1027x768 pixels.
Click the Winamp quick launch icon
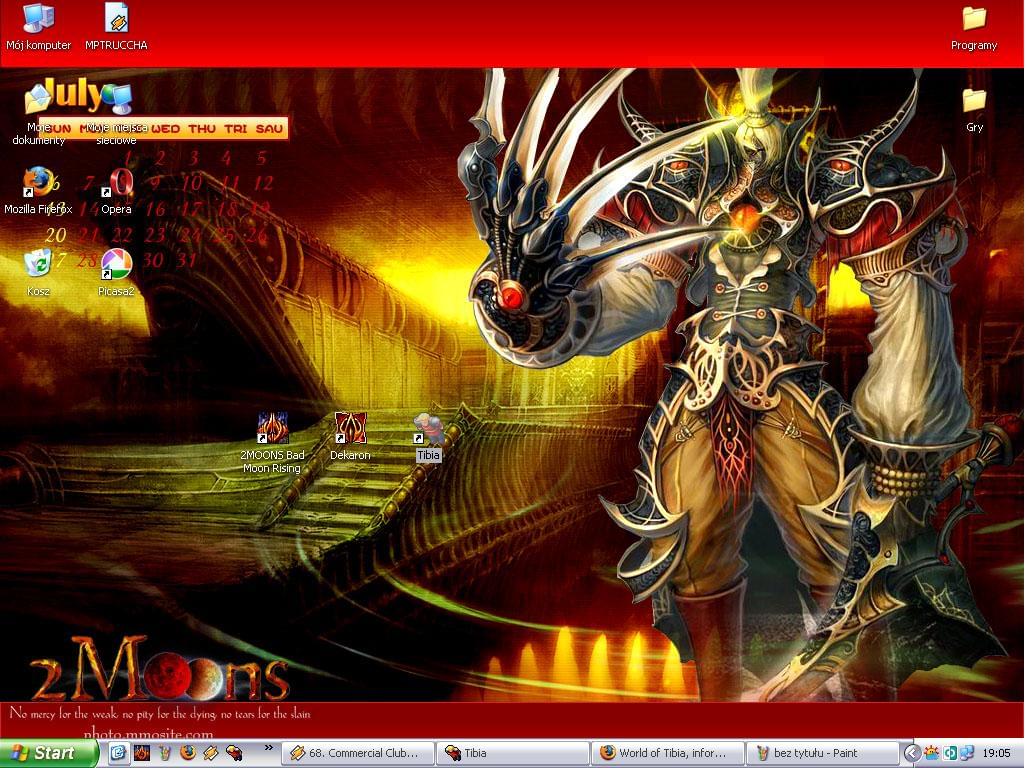tap(211, 753)
